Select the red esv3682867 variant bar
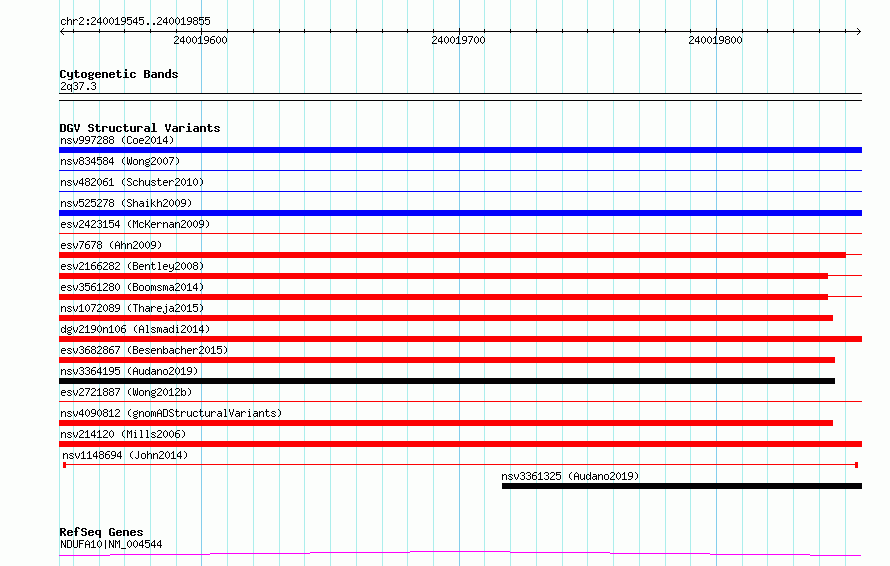Image resolution: width=890 pixels, height=566 pixels. (447, 360)
